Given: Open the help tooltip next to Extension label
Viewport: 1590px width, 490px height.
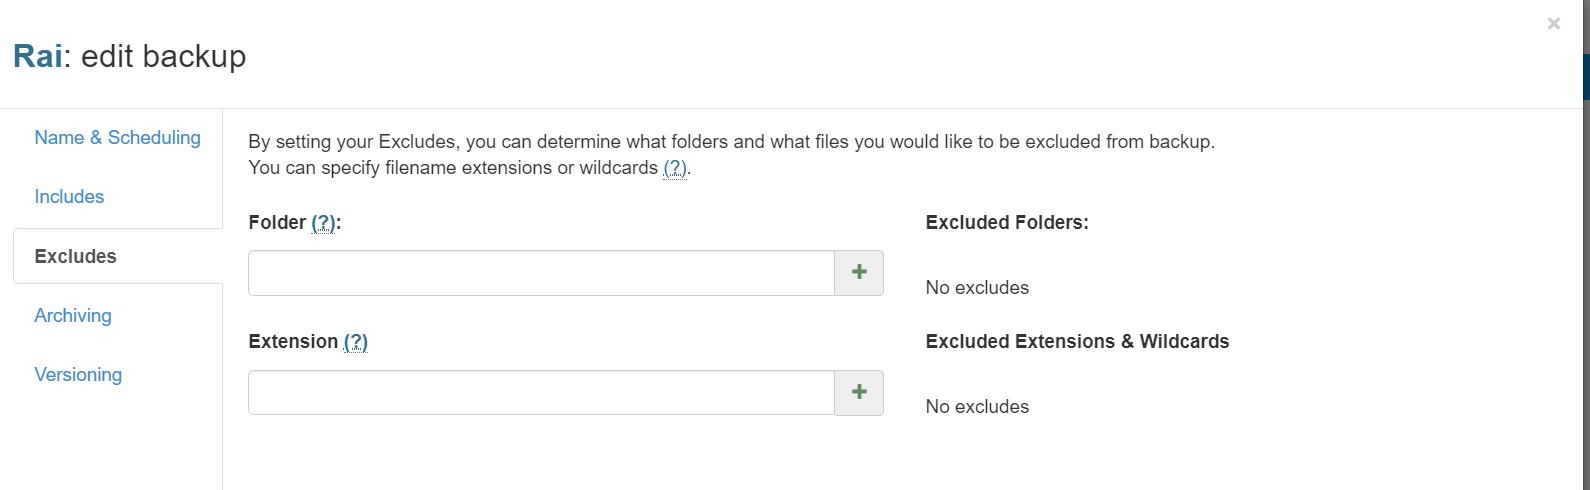Looking at the screenshot, I should (x=356, y=342).
